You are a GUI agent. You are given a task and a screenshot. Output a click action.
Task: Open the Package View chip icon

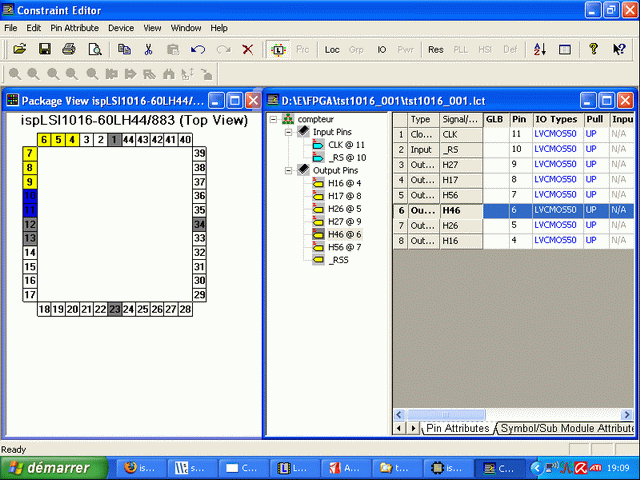279,49
